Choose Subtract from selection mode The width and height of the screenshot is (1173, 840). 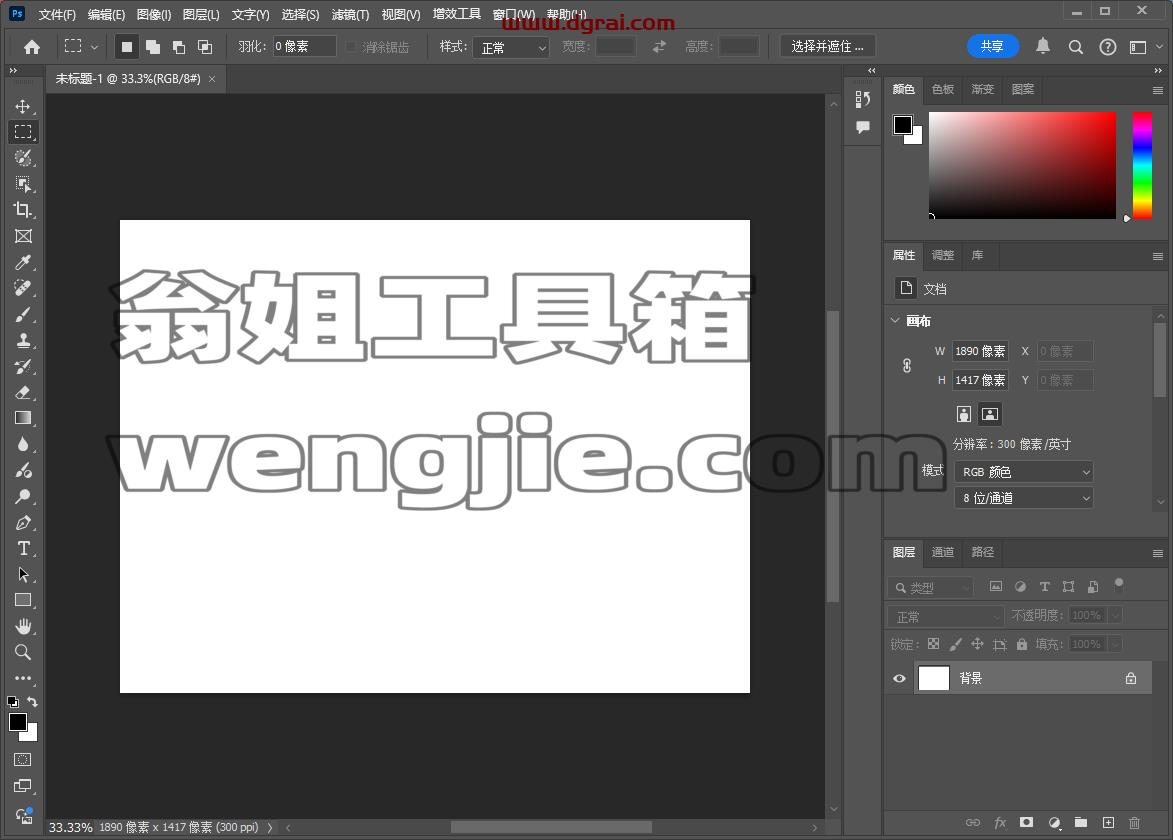179,47
